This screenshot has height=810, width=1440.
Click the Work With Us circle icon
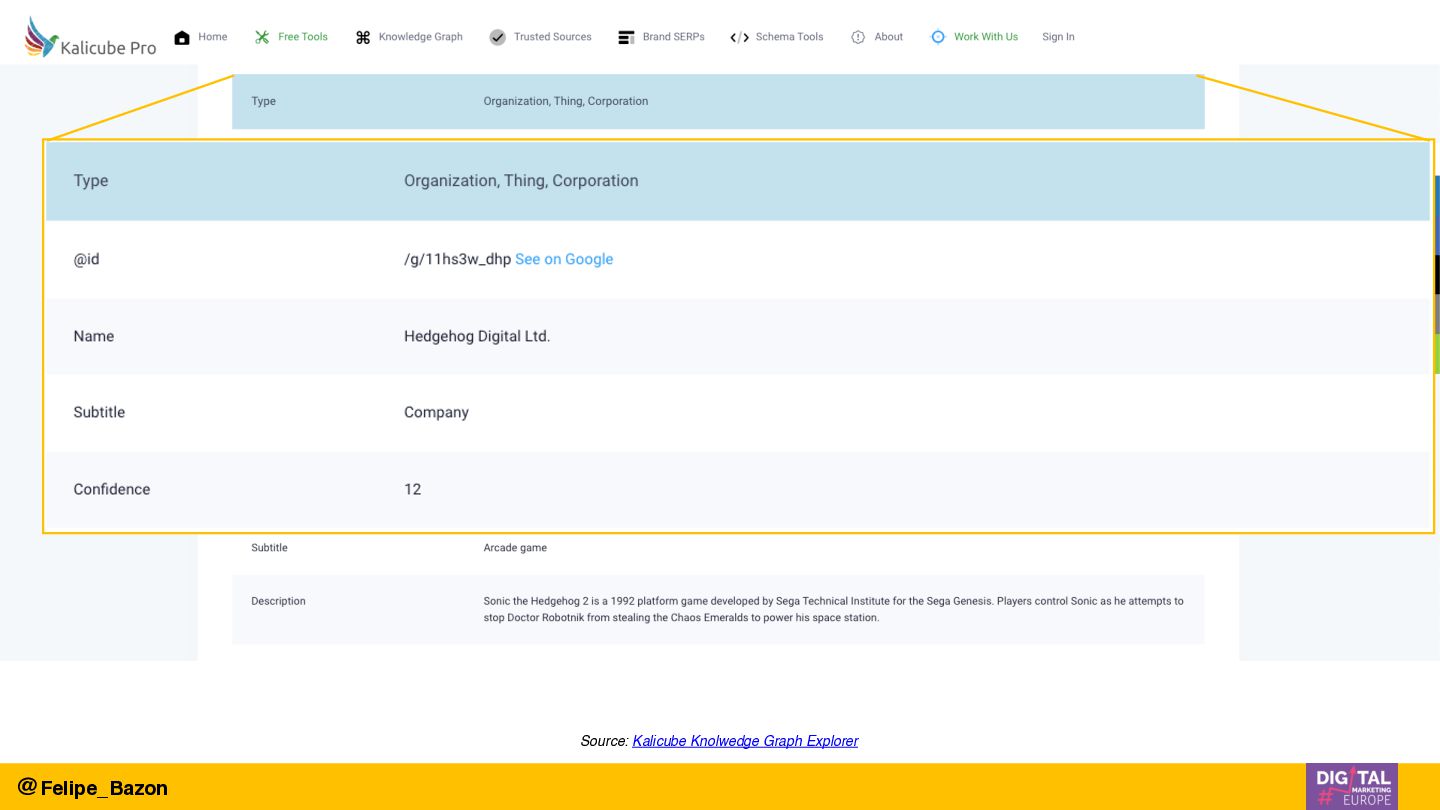pyautogui.click(x=938, y=37)
